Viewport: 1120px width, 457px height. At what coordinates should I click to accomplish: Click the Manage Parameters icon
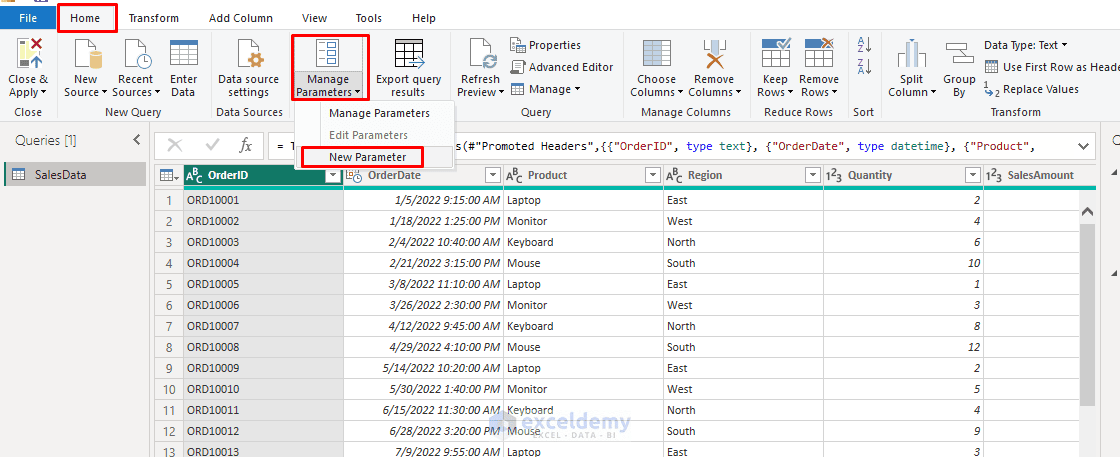pyautogui.click(x=330, y=54)
